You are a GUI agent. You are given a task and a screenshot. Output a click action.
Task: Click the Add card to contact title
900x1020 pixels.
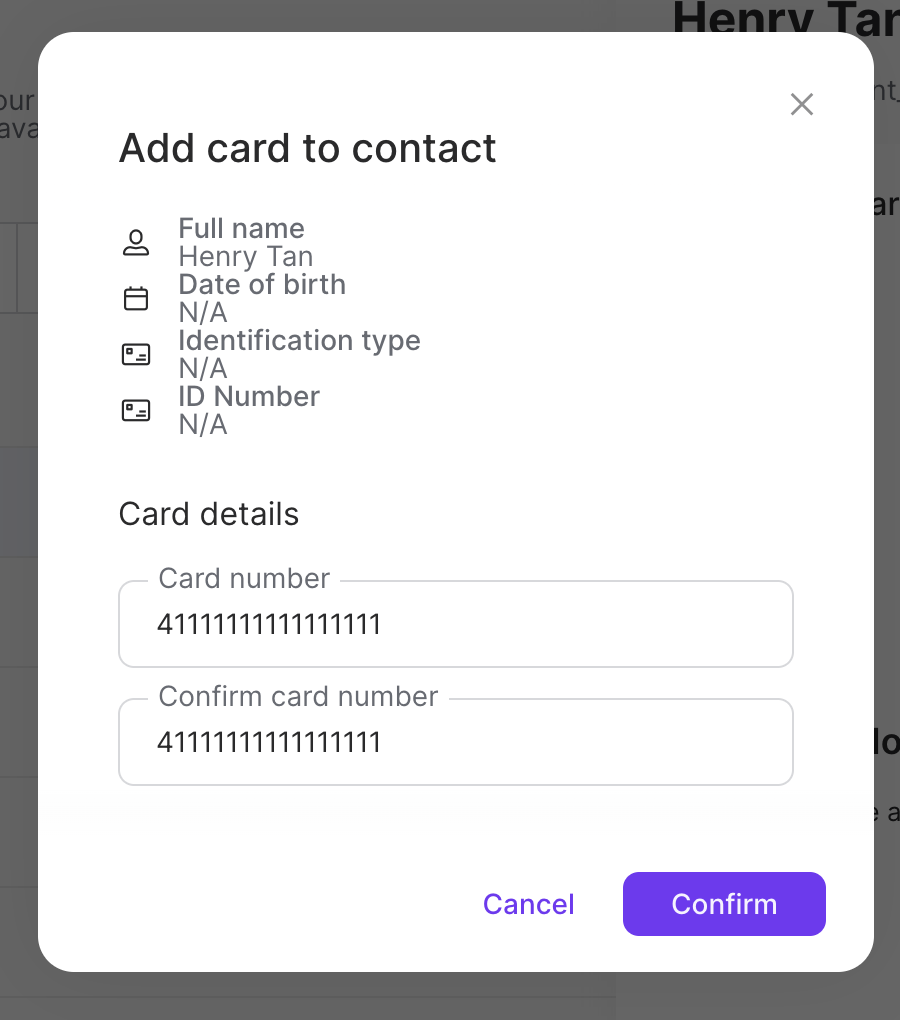(307, 148)
